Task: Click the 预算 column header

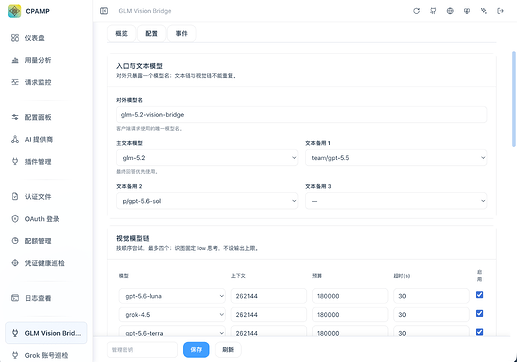Action: coord(317,276)
